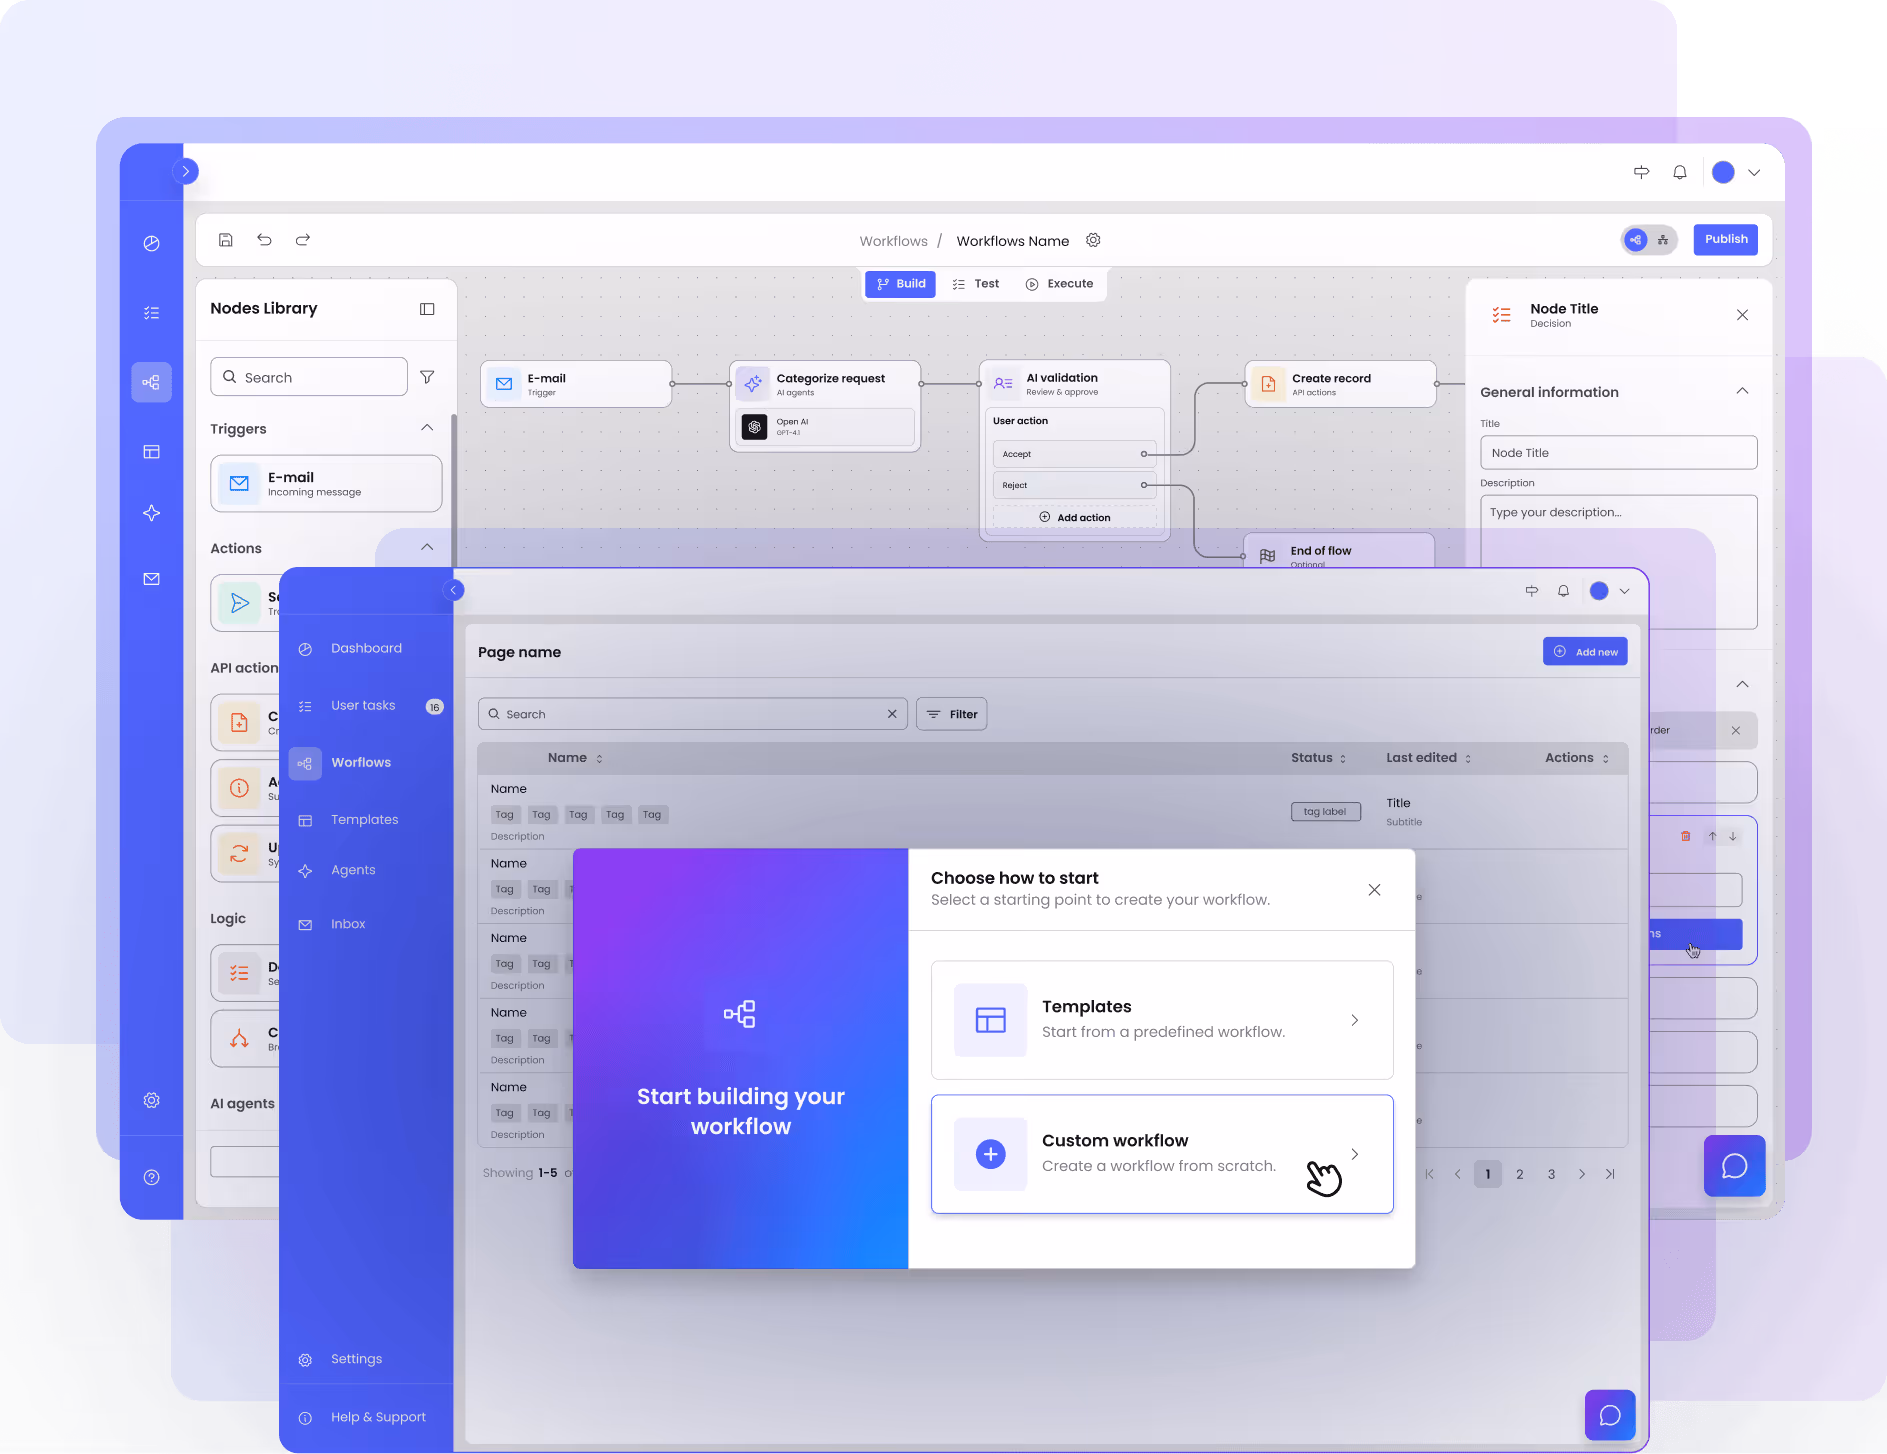Open workflow name settings gear
Image resolution: width=1887 pixels, height=1454 pixels.
point(1093,240)
